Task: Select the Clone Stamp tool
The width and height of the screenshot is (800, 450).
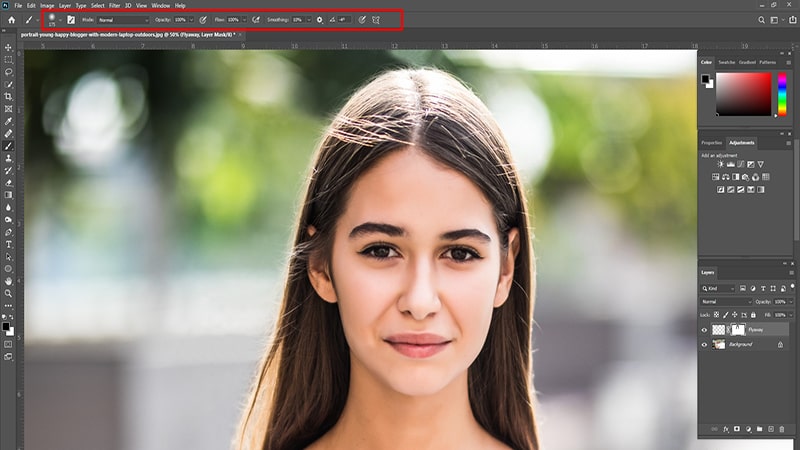Action: [x=8, y=158]
